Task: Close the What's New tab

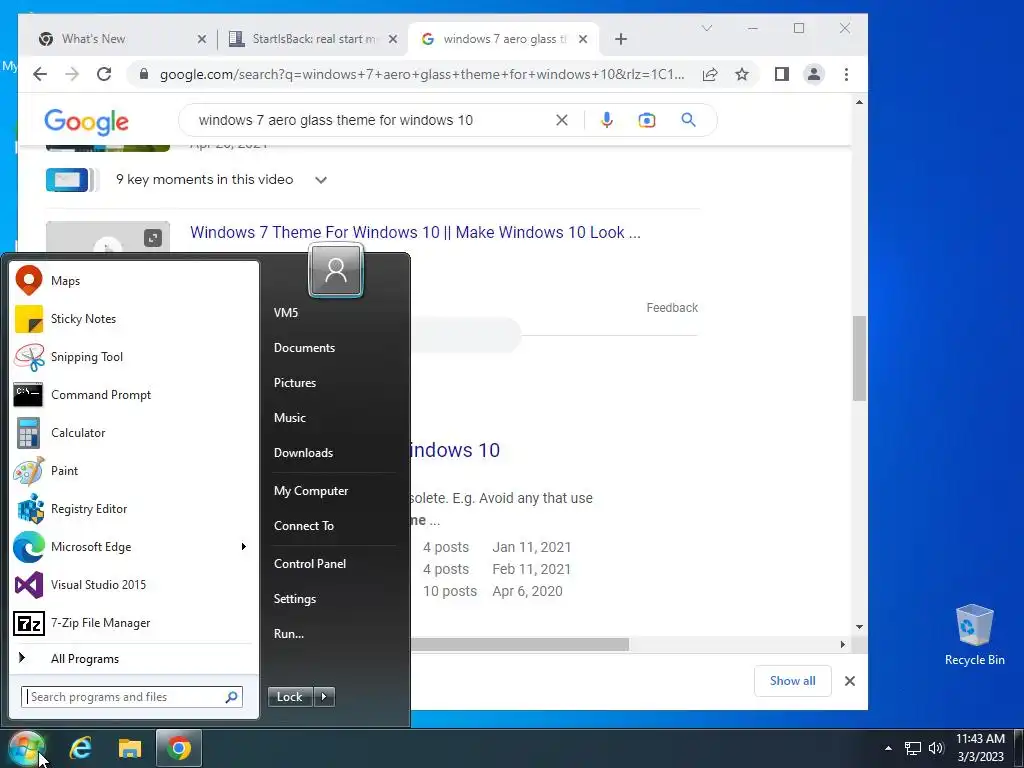Action: coord(202,39)
